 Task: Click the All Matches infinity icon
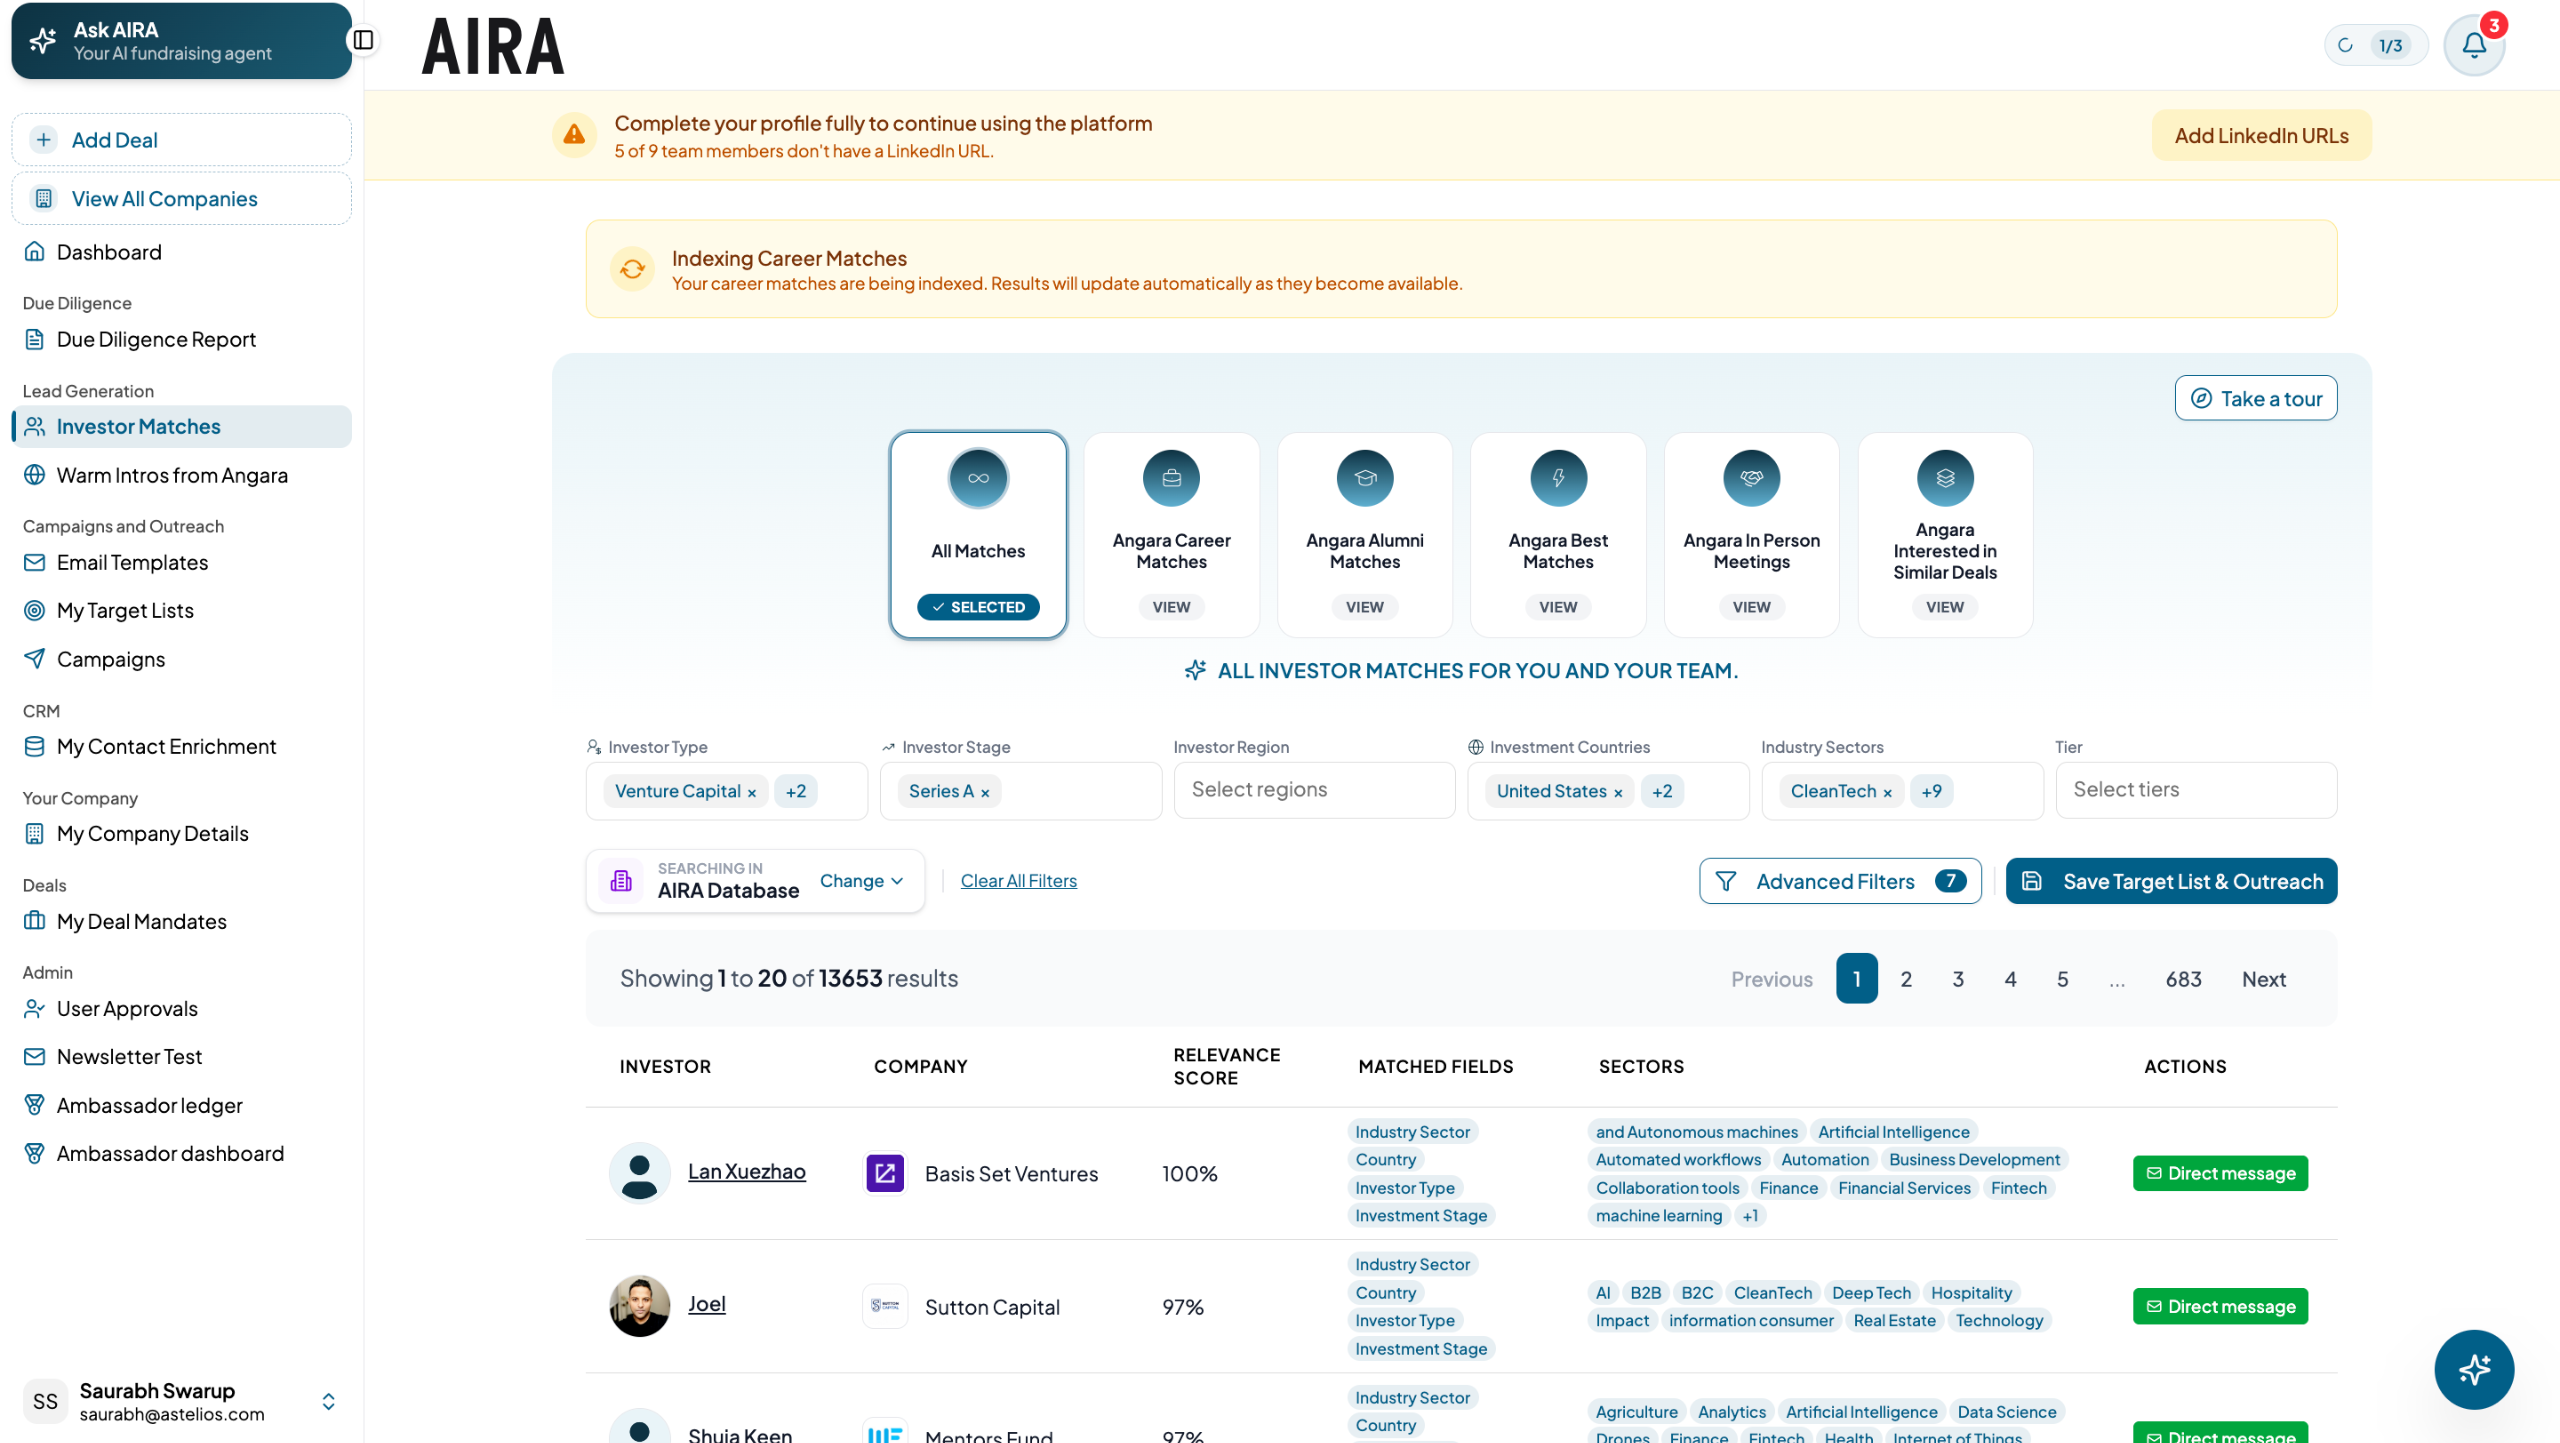(978, 478)
